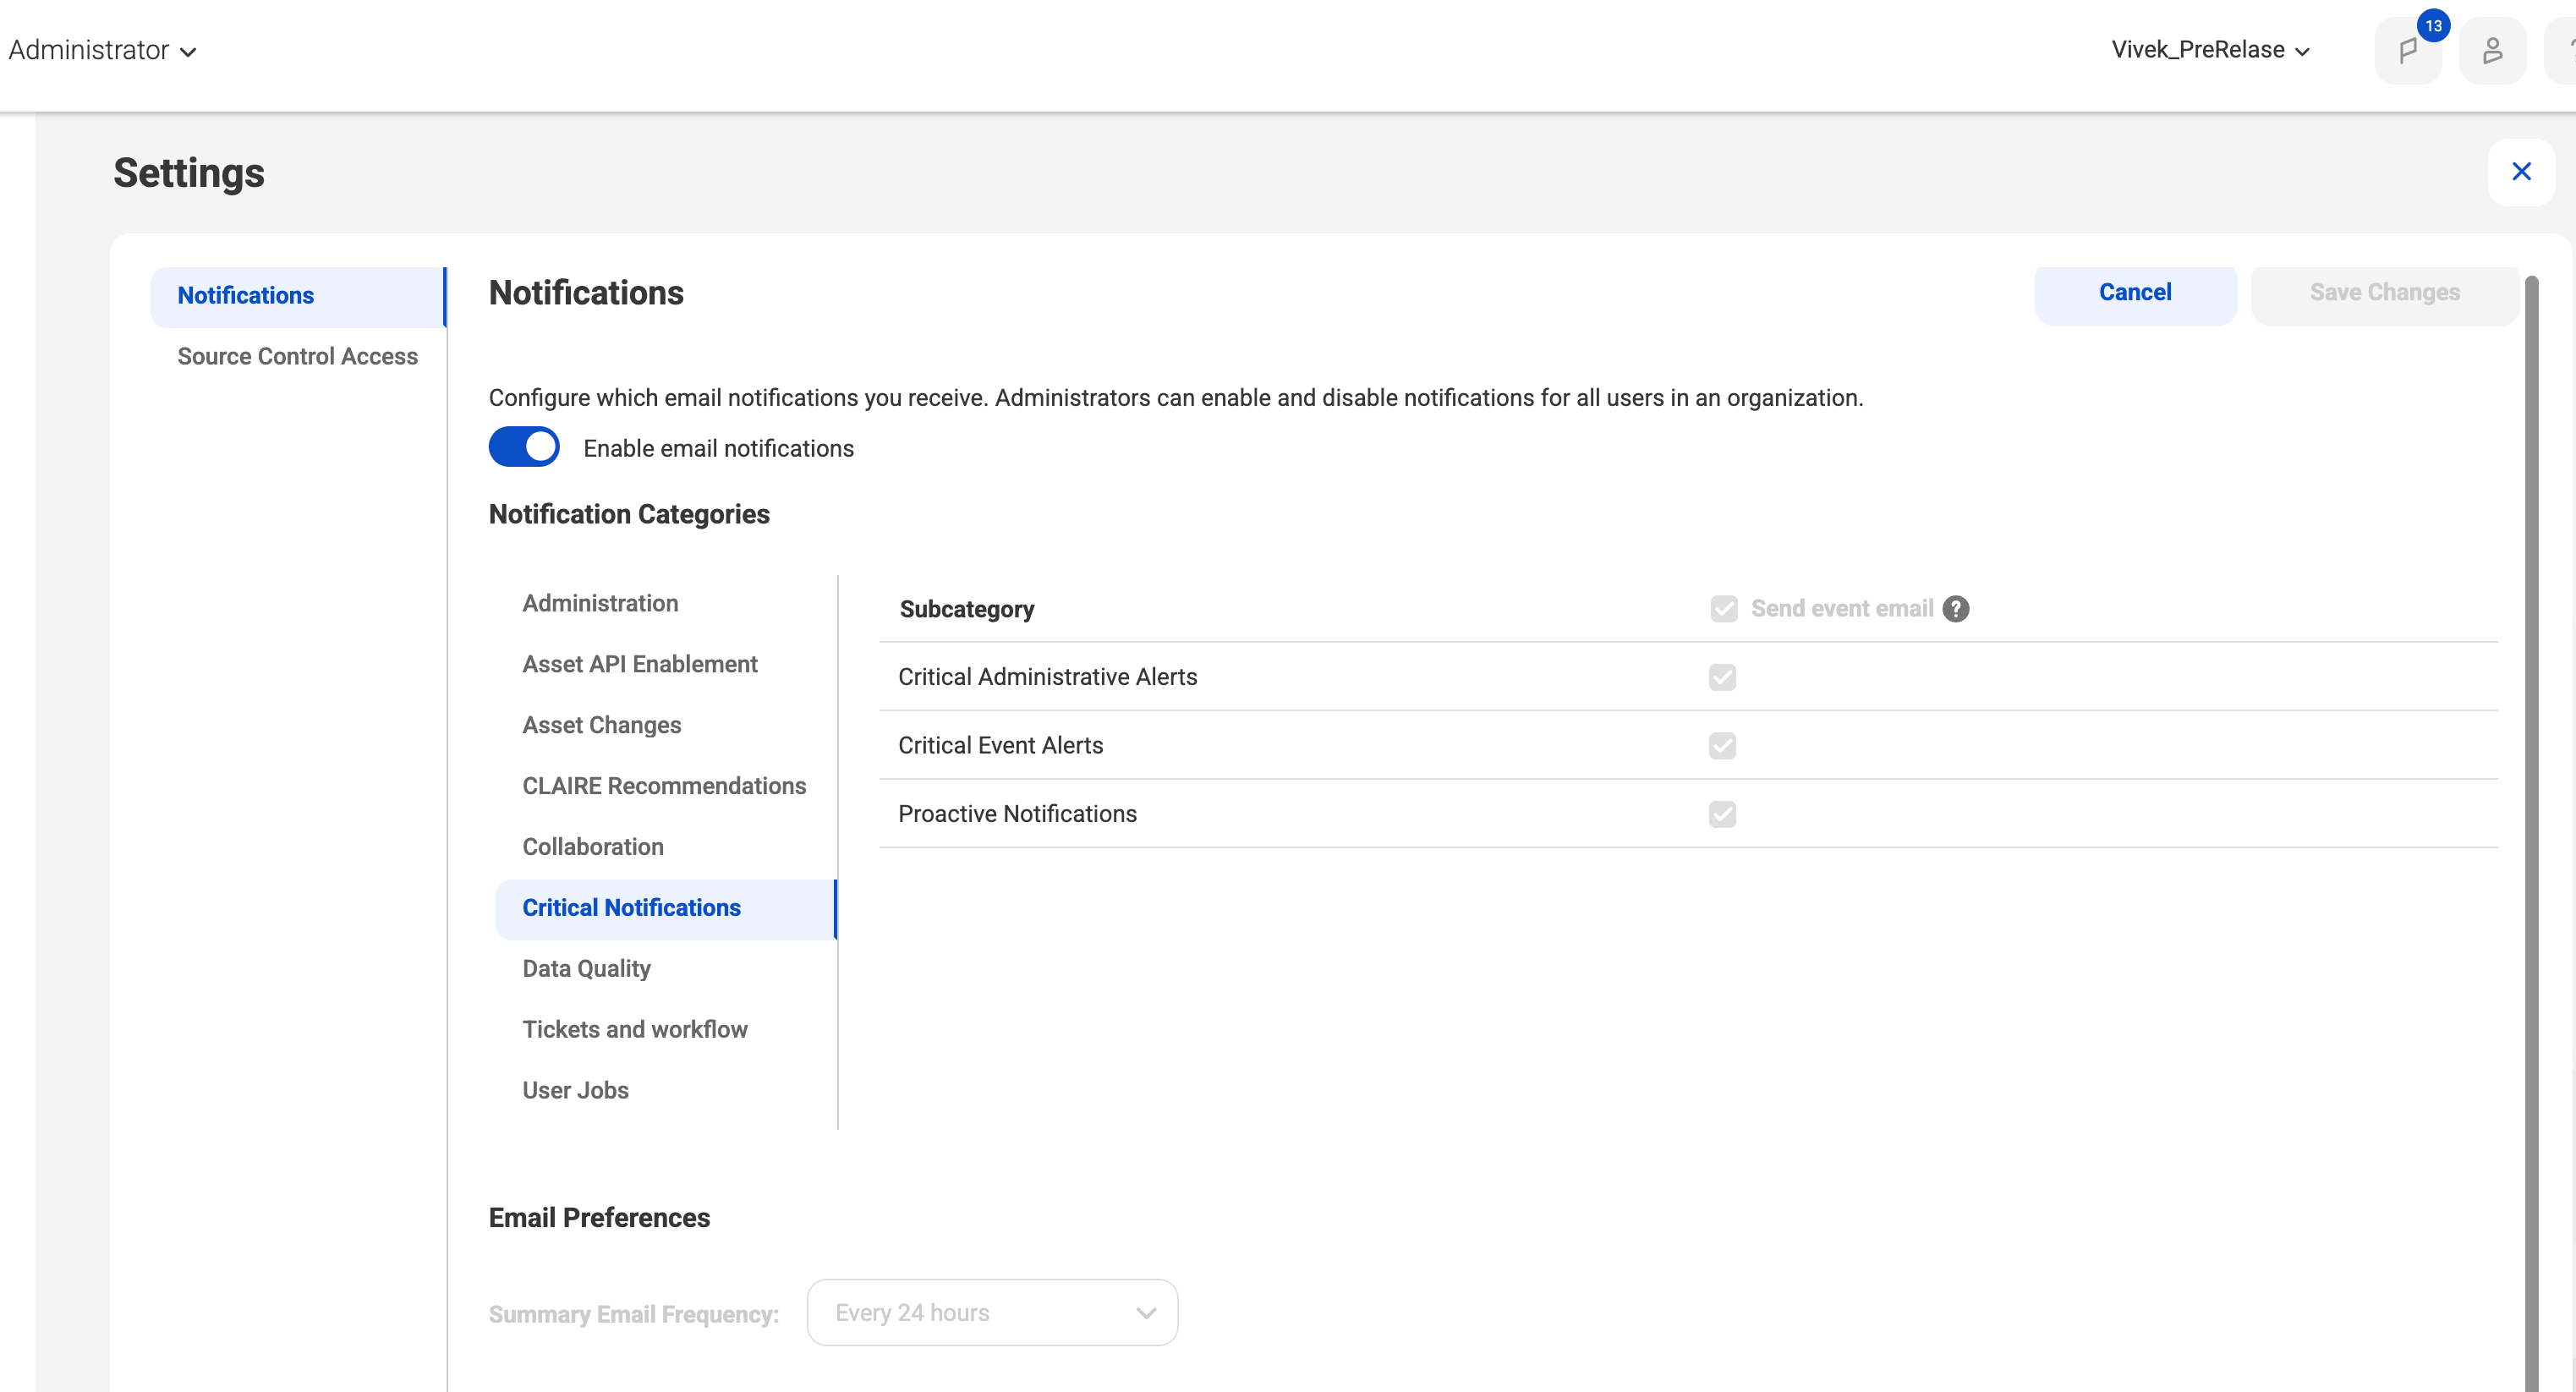The image size is (2576, 1392).
Task: Click the Critical Event Alerts row text
Action: [x=1000, y=745]
